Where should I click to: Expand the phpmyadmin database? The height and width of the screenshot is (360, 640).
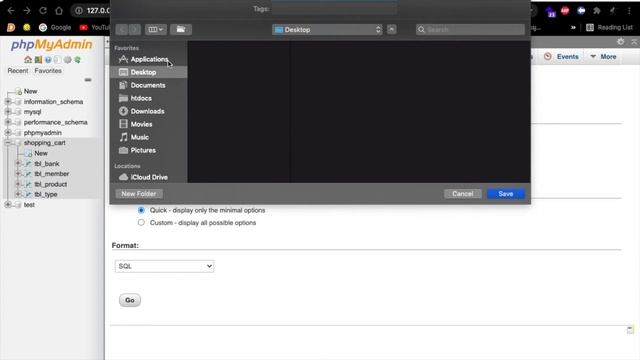pos(8,133)
